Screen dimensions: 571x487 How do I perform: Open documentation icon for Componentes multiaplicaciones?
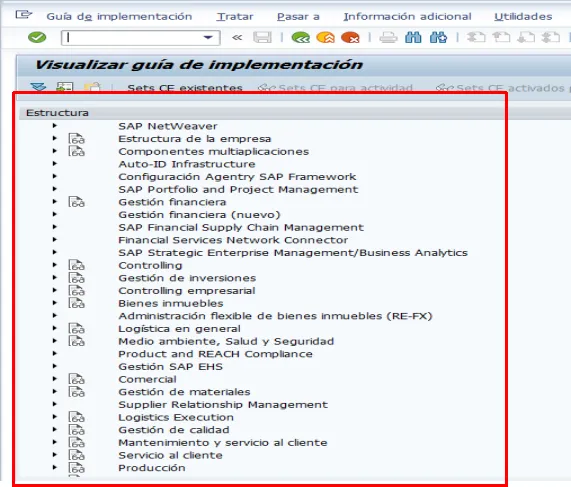(76, 151)
